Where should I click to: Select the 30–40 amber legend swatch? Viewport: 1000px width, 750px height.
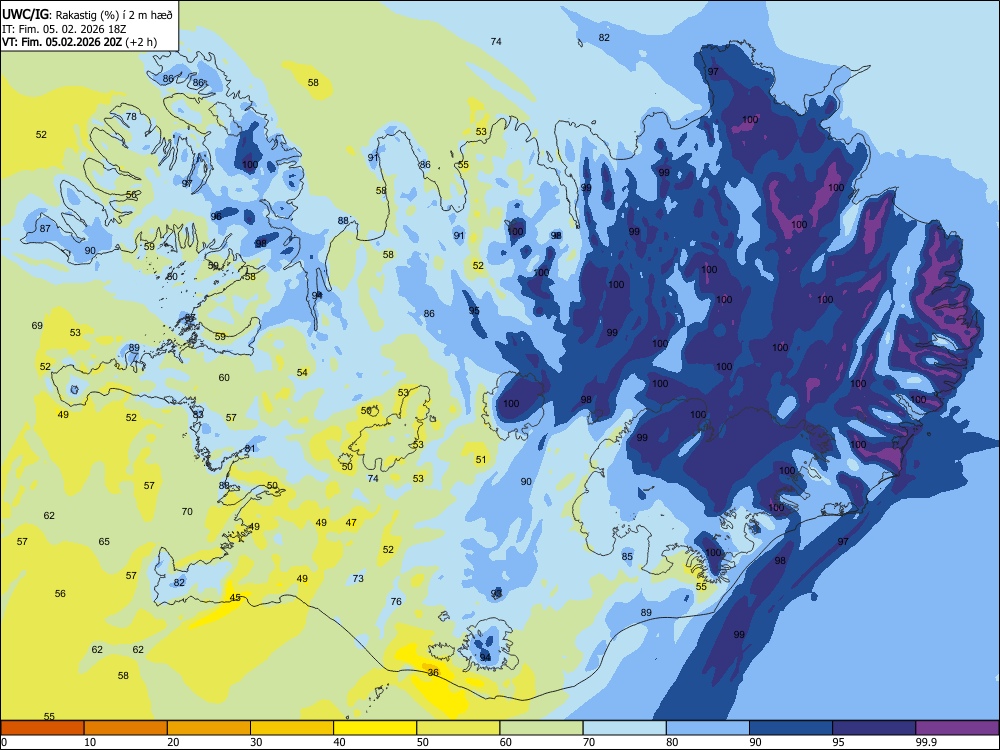tap(292, 728)
